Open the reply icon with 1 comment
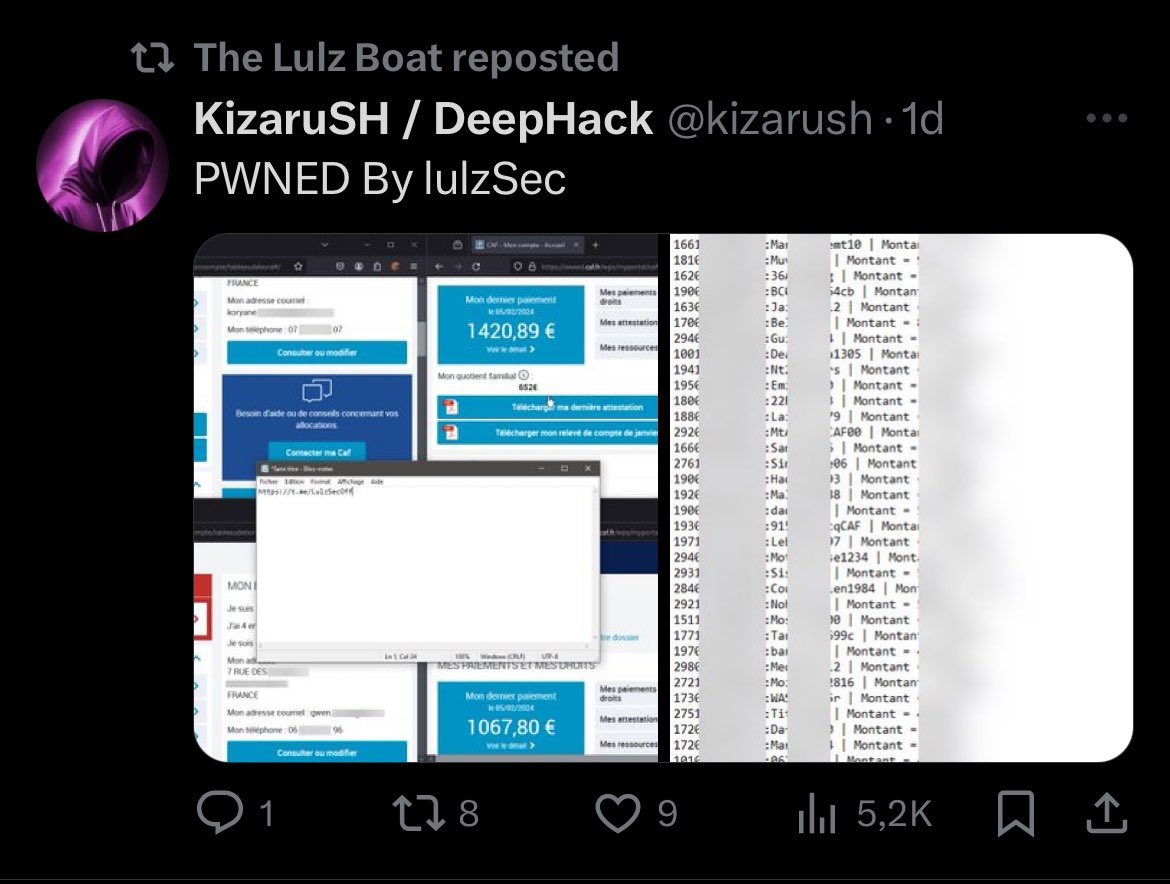Screen dimensions: 1170x884 click(234, 812)
